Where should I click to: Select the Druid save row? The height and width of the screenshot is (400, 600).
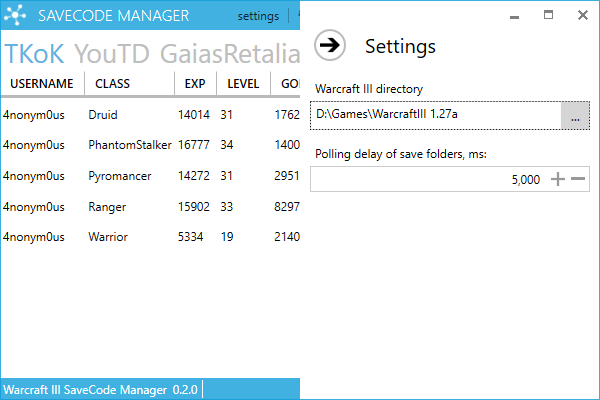click(x=150, y=114)
